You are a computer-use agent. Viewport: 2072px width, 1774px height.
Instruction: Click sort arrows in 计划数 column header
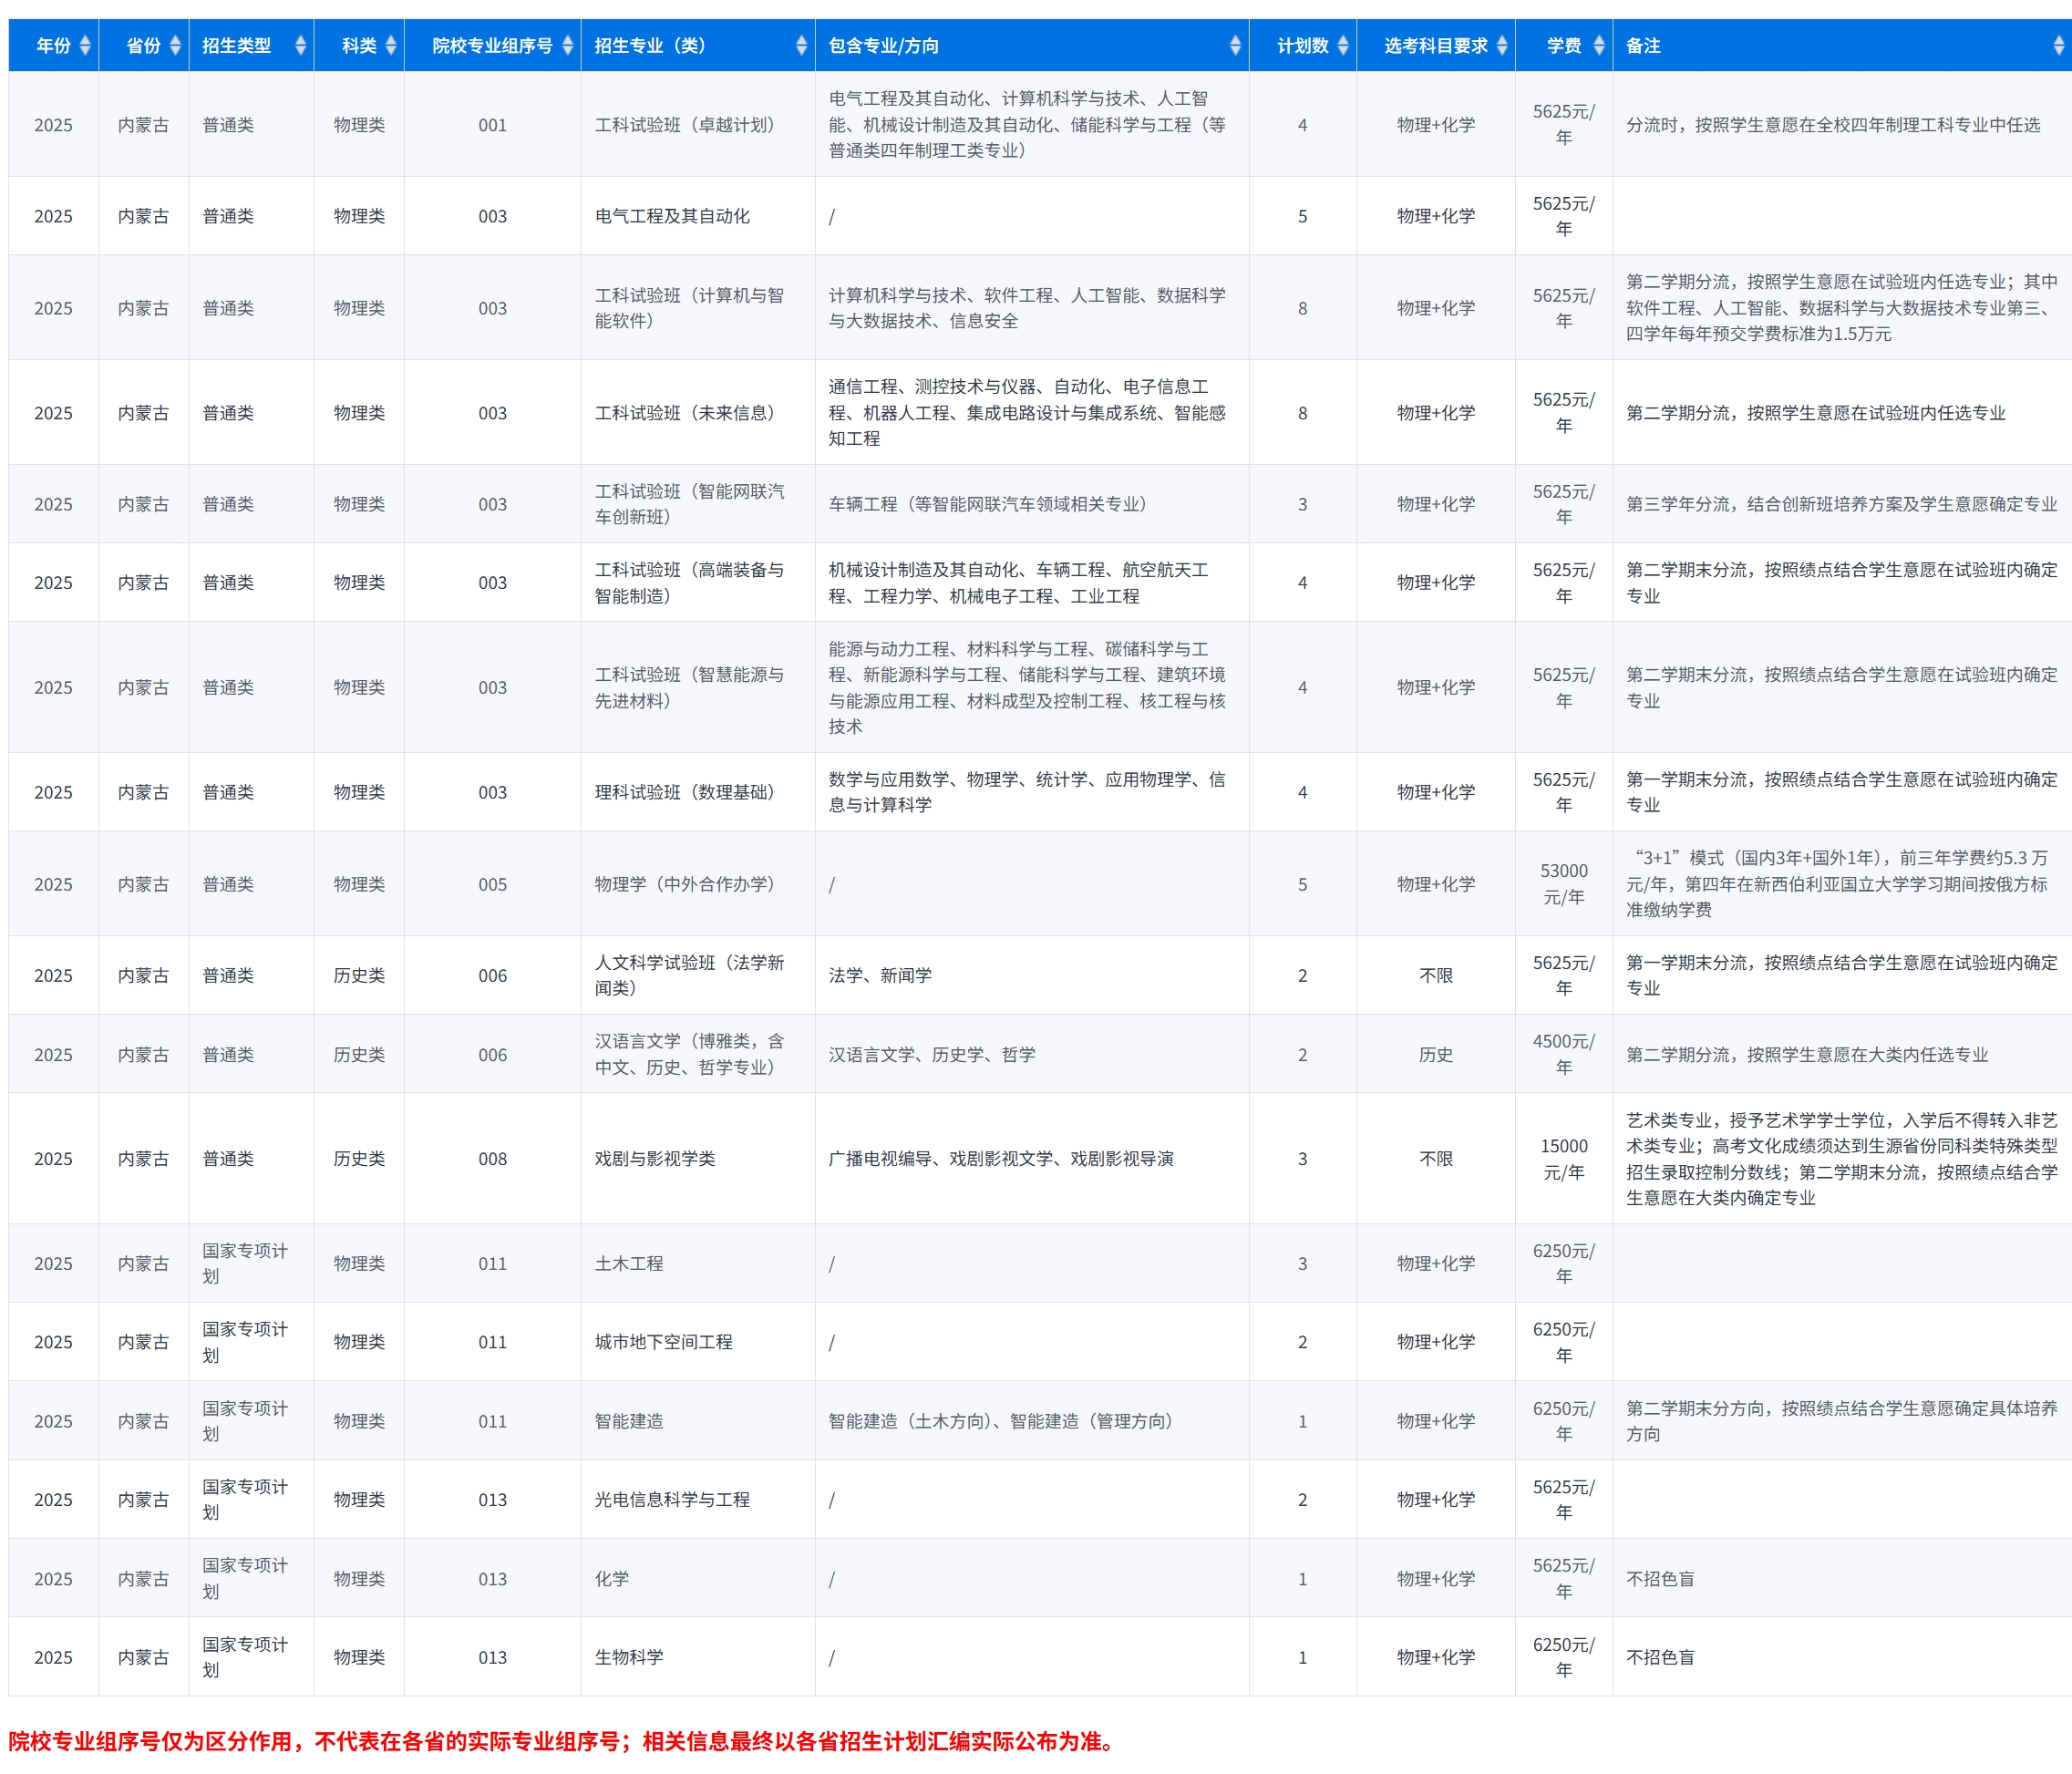[x=1343, y=45]
